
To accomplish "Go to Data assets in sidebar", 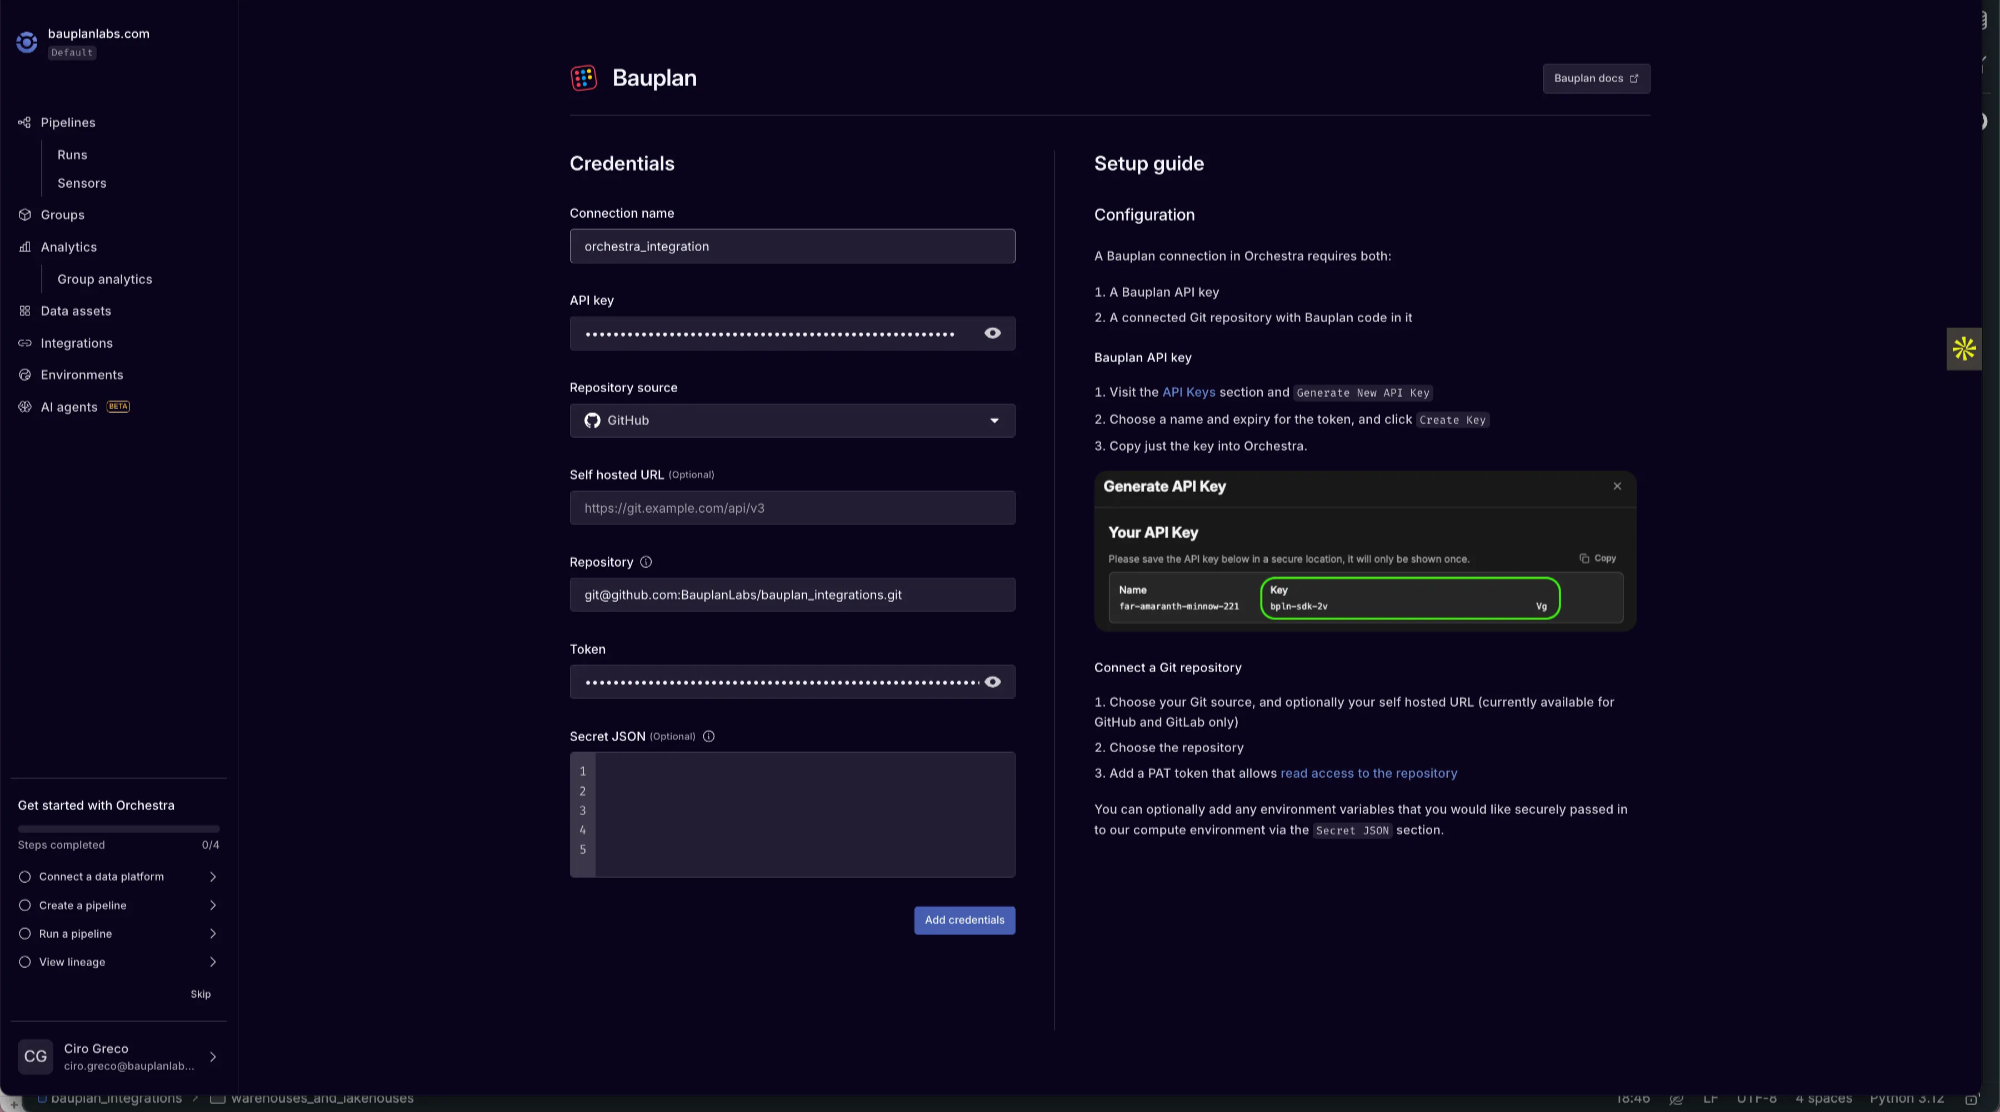I will (75, 311).
